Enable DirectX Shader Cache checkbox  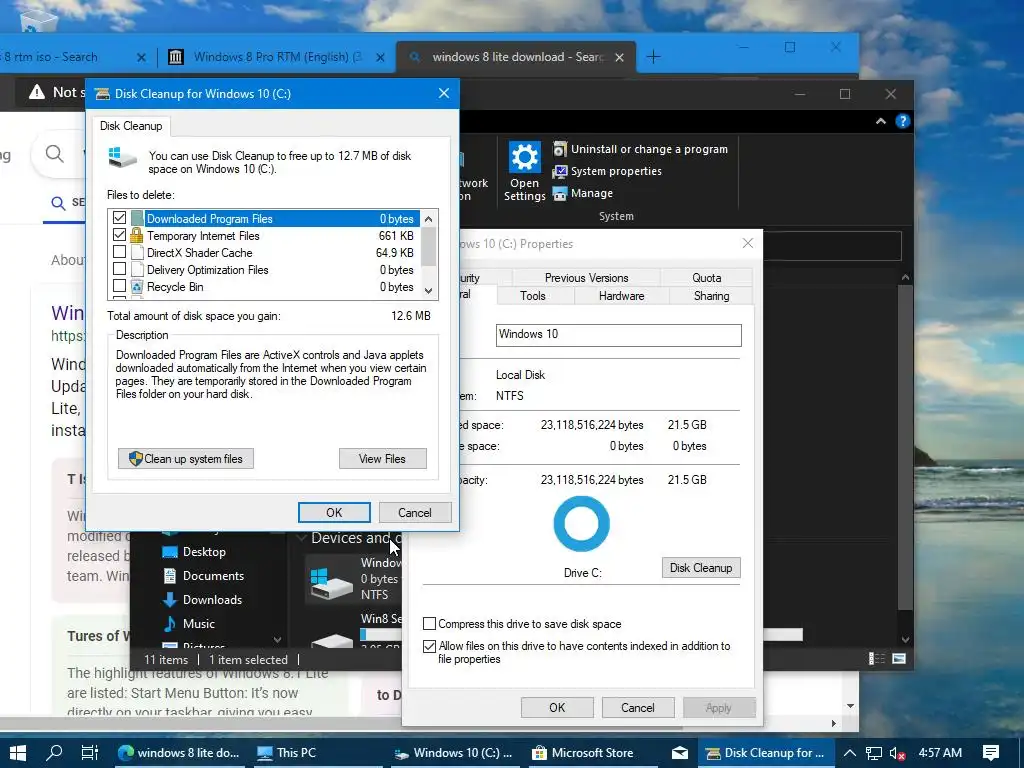point(120,251)
